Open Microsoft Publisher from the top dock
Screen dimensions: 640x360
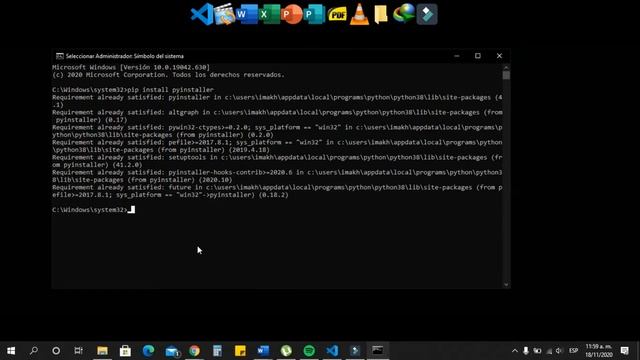tap(314, 14)
